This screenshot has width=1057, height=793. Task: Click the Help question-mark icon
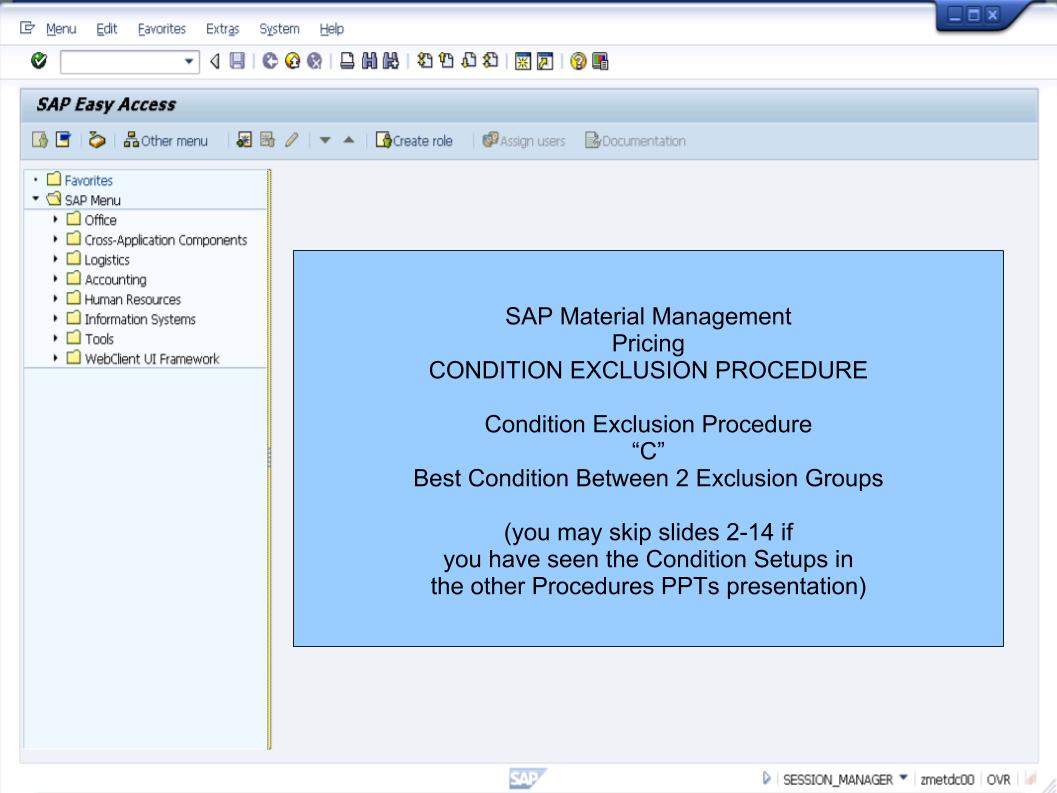(577, 60)
